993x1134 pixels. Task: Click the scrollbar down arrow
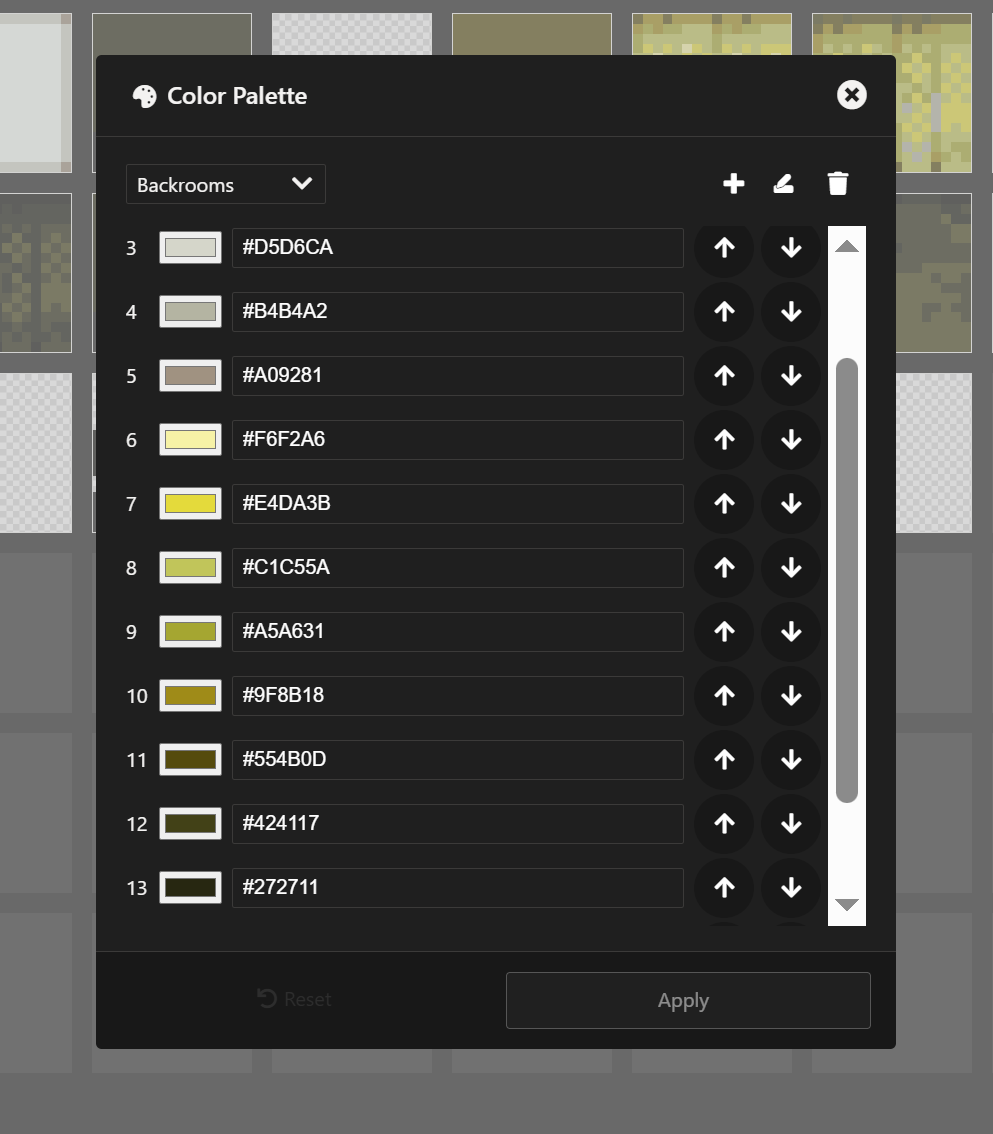click(847, 904)
